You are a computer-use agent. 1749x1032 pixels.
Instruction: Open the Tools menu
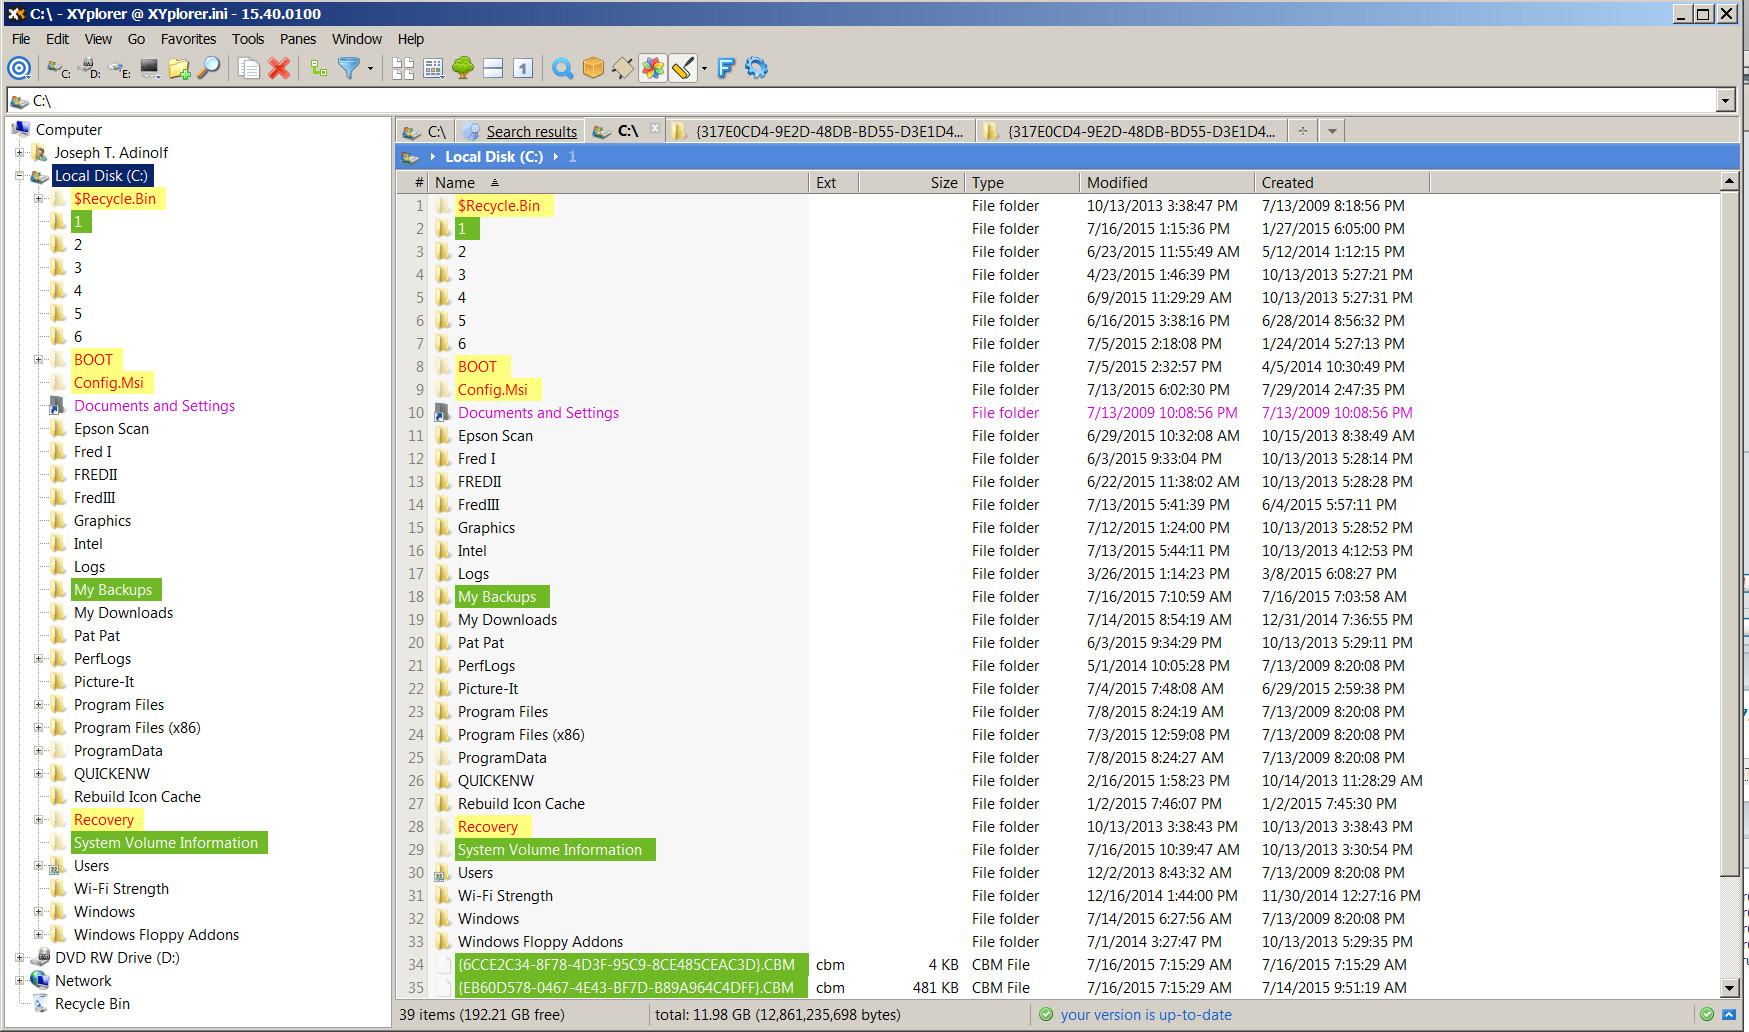click(x=248, y=39)
